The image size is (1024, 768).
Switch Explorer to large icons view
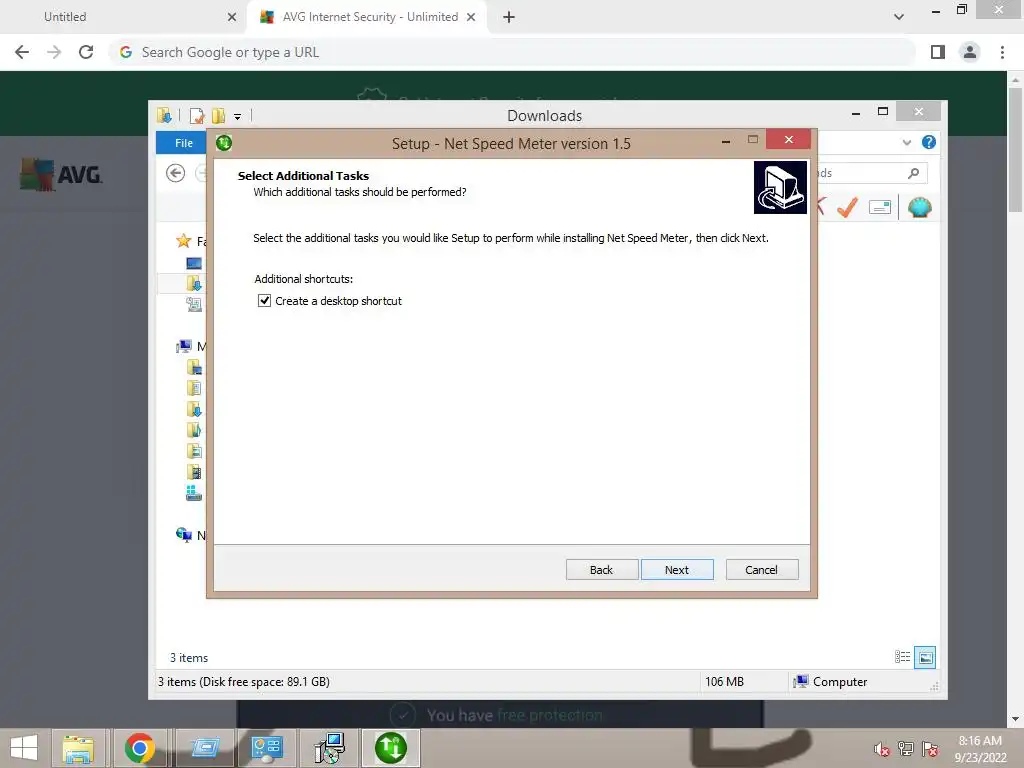click(x=925, y=657)
